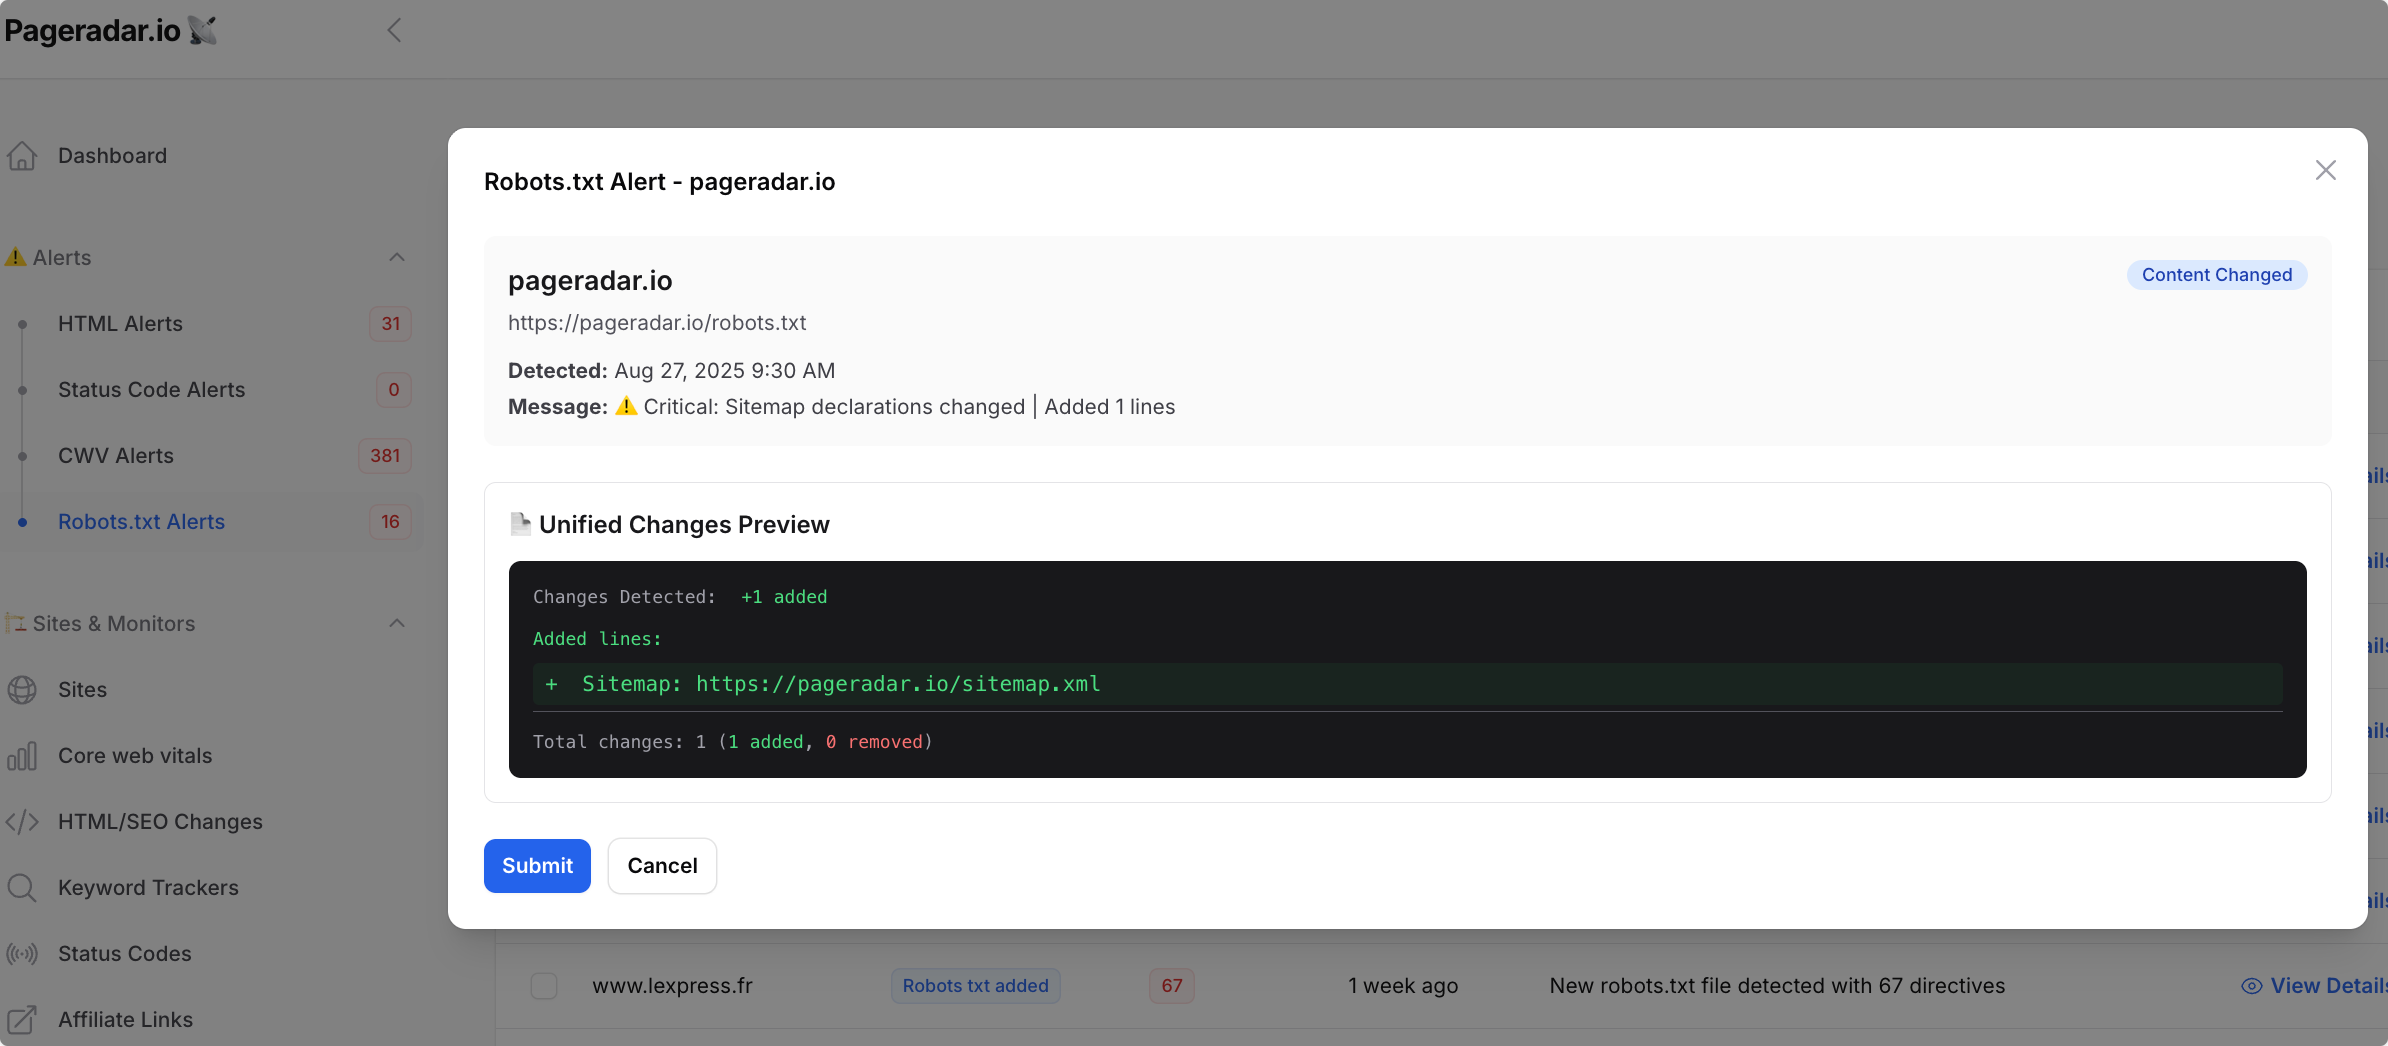The height and width of the screenshot is (1046, 2388).
Task: Click the 67 badge in lexpress row
Action: coord(1171,986)
